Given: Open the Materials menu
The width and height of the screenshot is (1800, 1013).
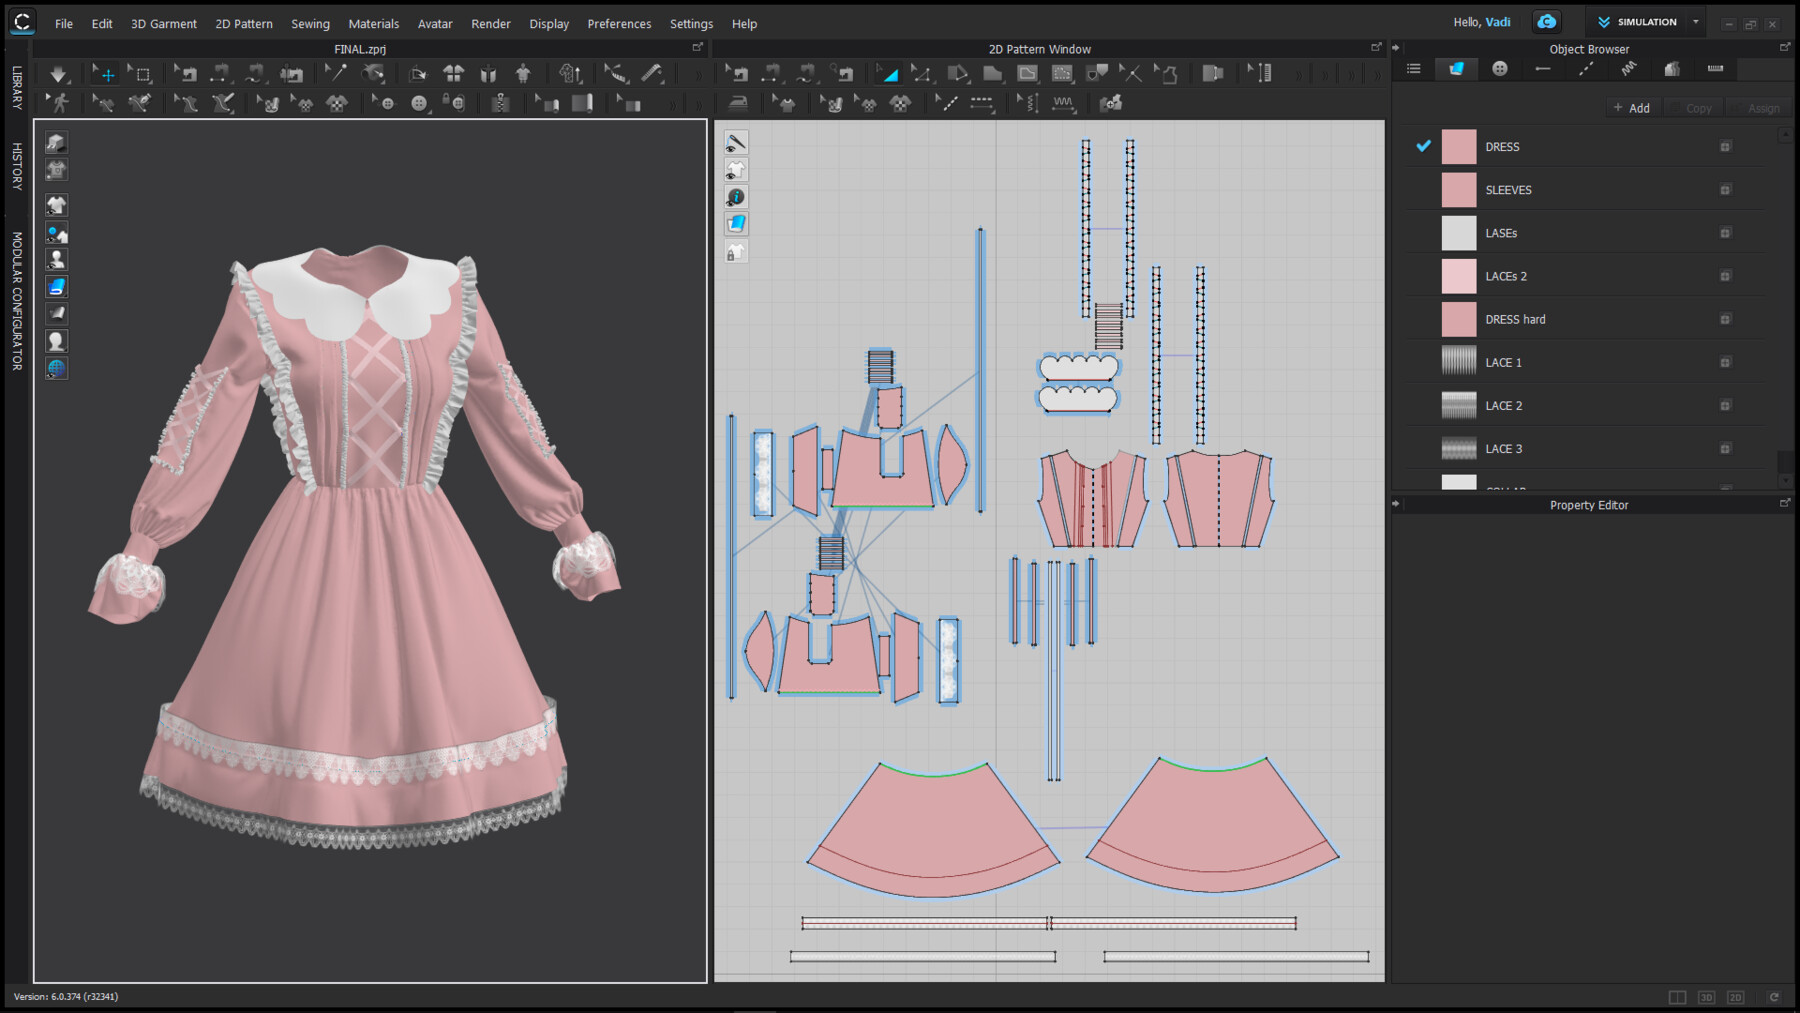Looking at the screenshot, I should point(373,23).
